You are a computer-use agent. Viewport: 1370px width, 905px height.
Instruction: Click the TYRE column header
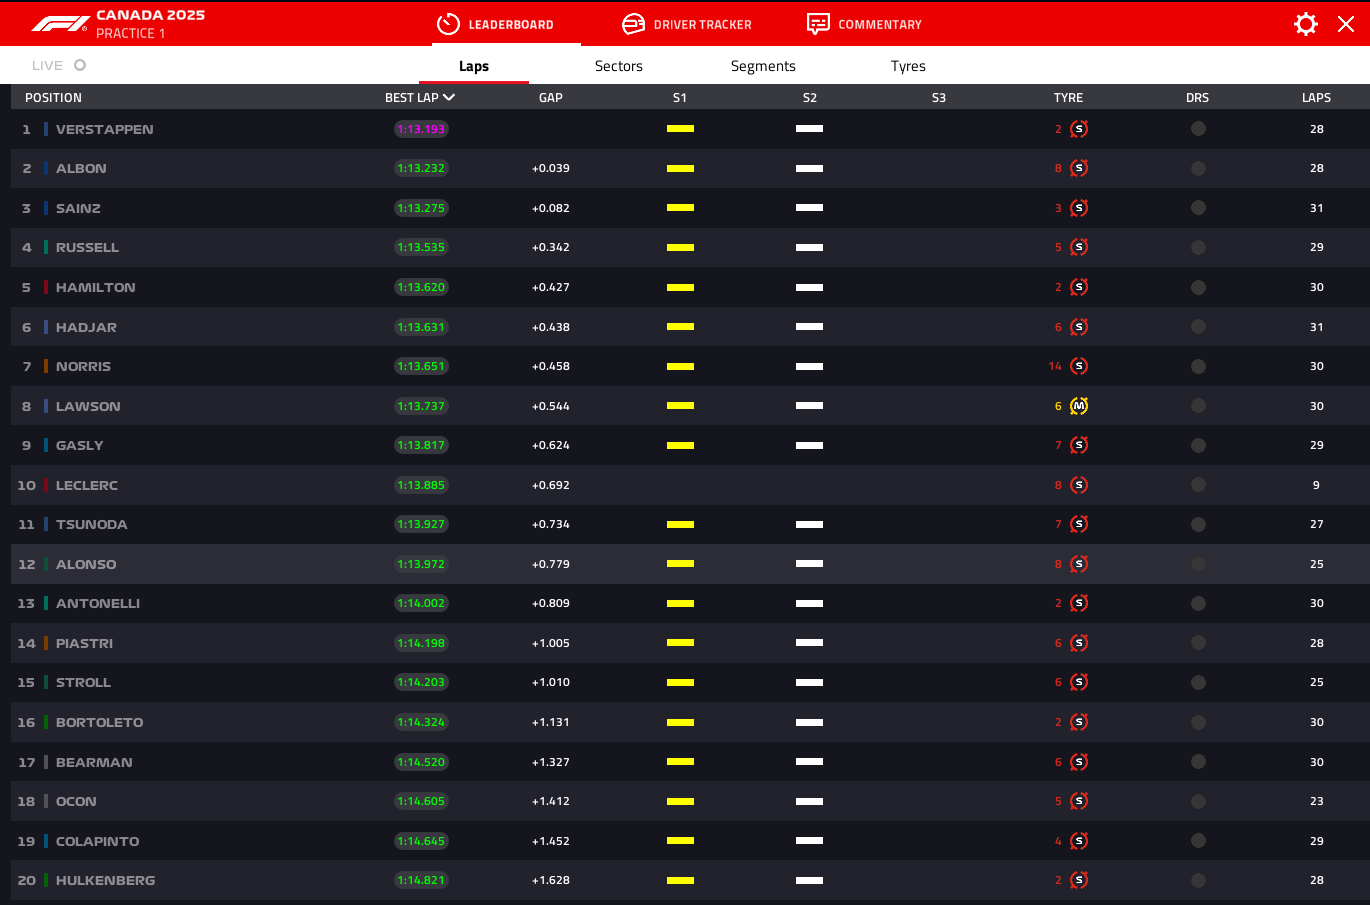[1068, 97]
